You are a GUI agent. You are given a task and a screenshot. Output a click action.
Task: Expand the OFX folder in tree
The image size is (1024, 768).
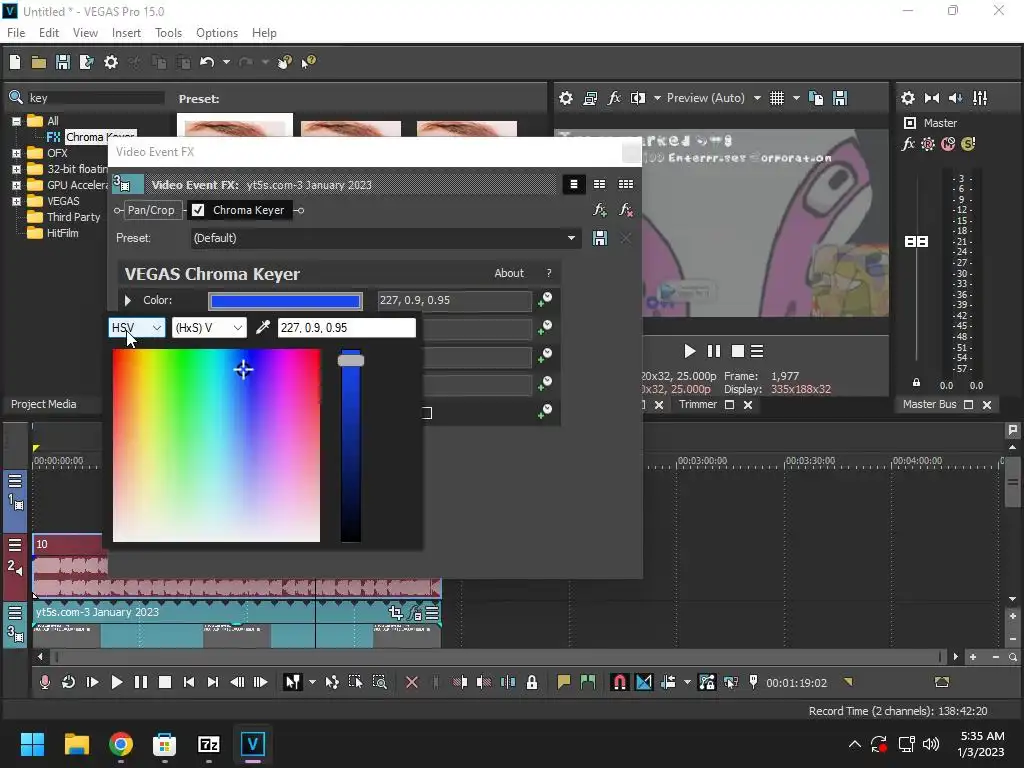16,153
